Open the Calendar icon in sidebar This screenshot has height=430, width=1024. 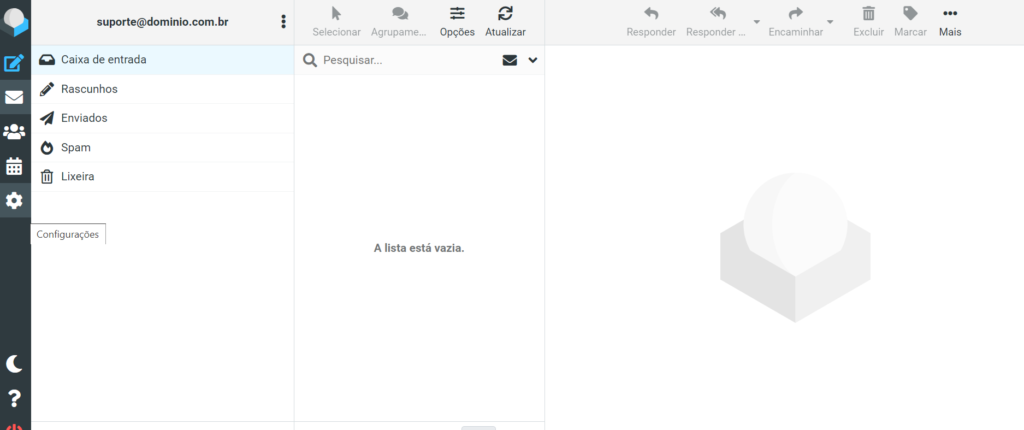14,166
